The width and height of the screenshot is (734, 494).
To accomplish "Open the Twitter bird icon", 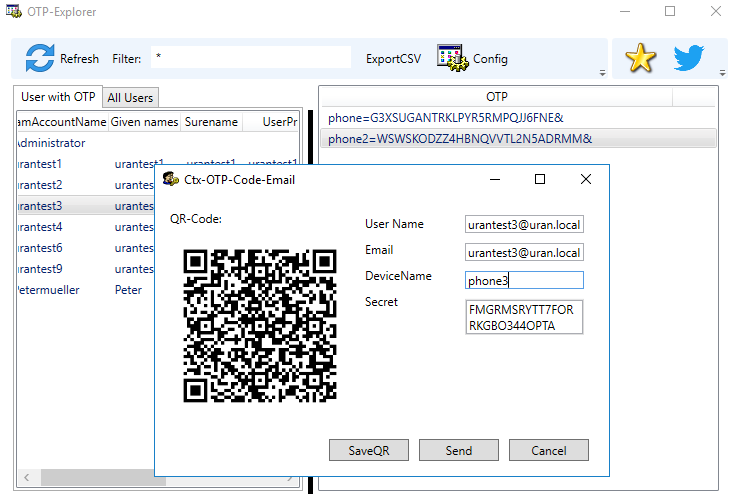I will (689, 58).
